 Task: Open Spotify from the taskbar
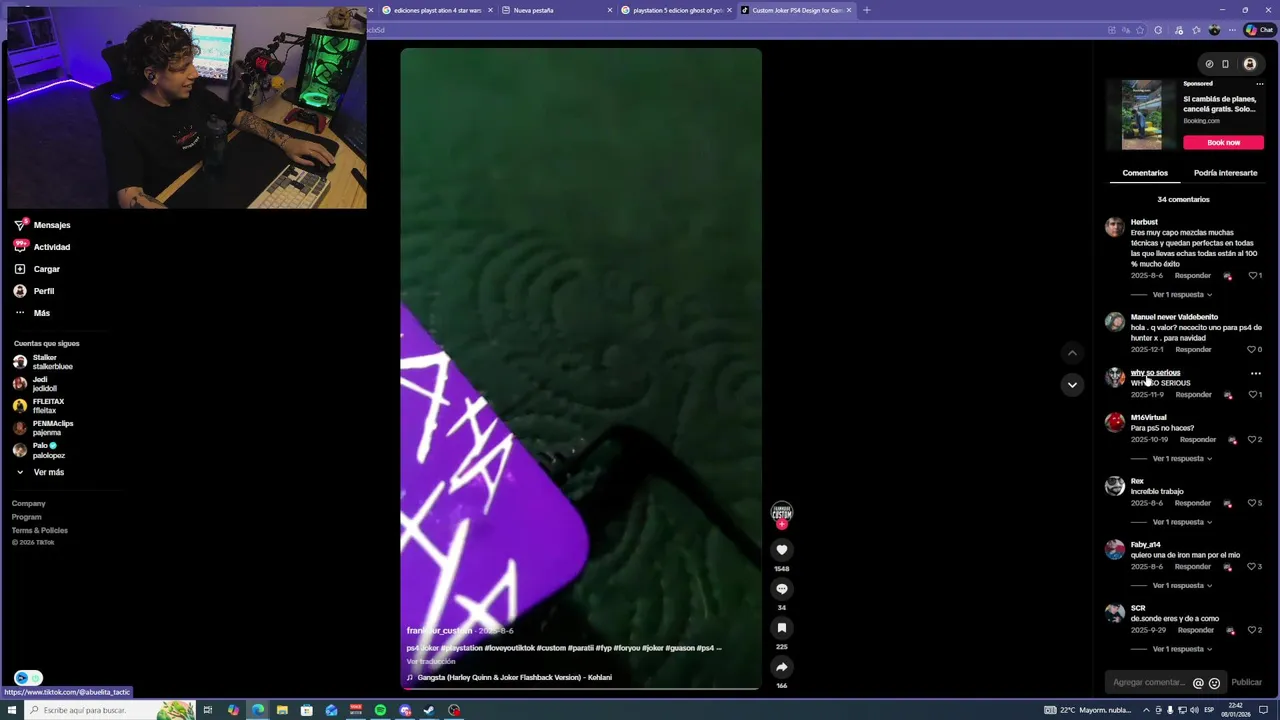pos(380,710)
